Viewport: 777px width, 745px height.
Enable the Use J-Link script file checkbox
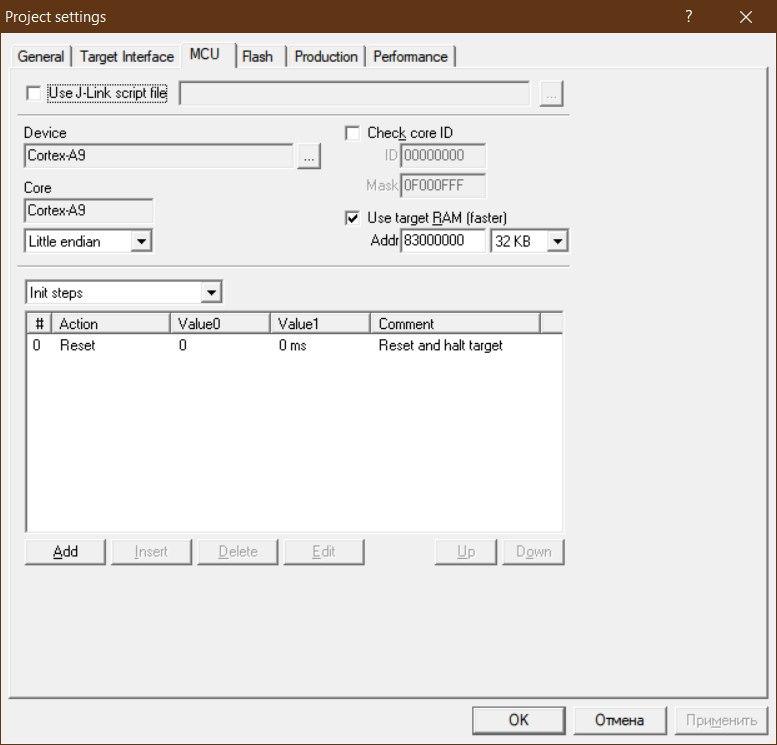click(34, 93)
